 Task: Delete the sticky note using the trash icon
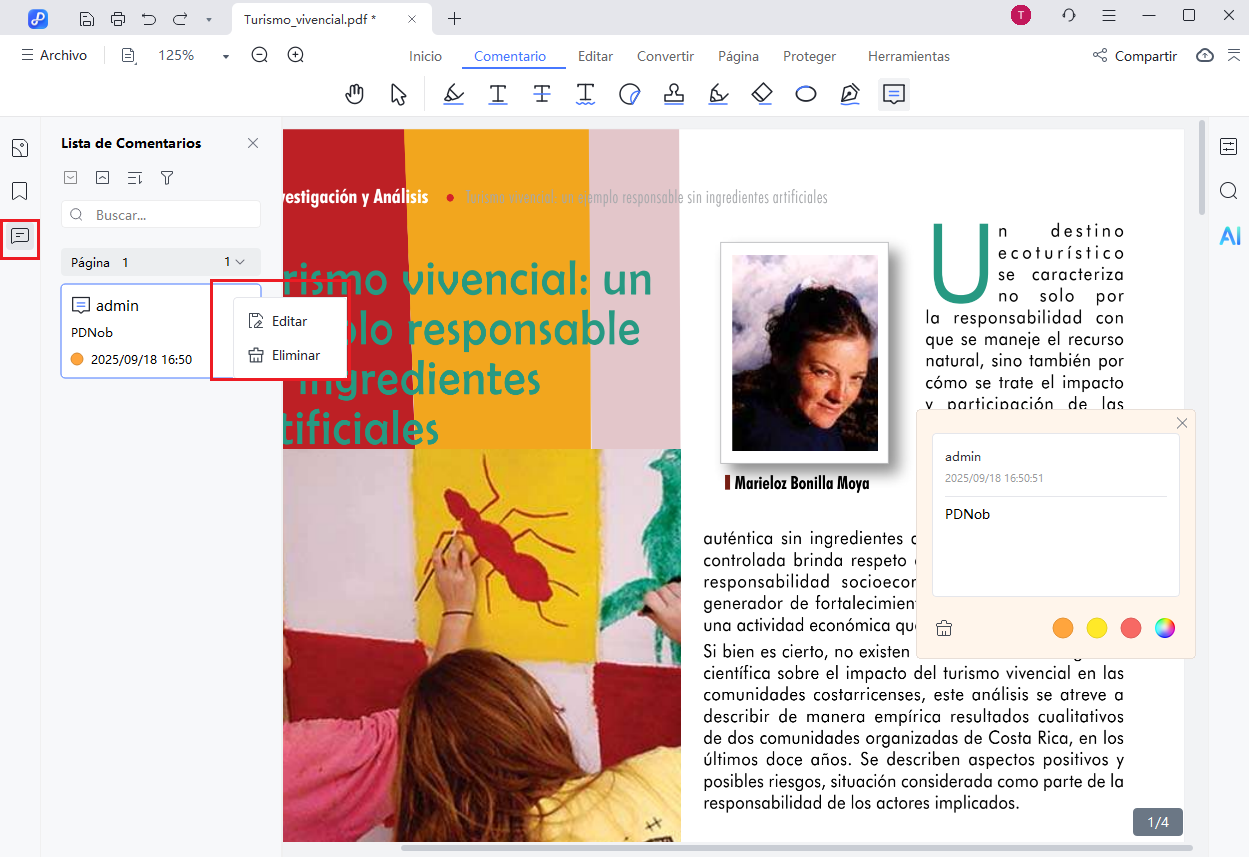coord(943,628)
